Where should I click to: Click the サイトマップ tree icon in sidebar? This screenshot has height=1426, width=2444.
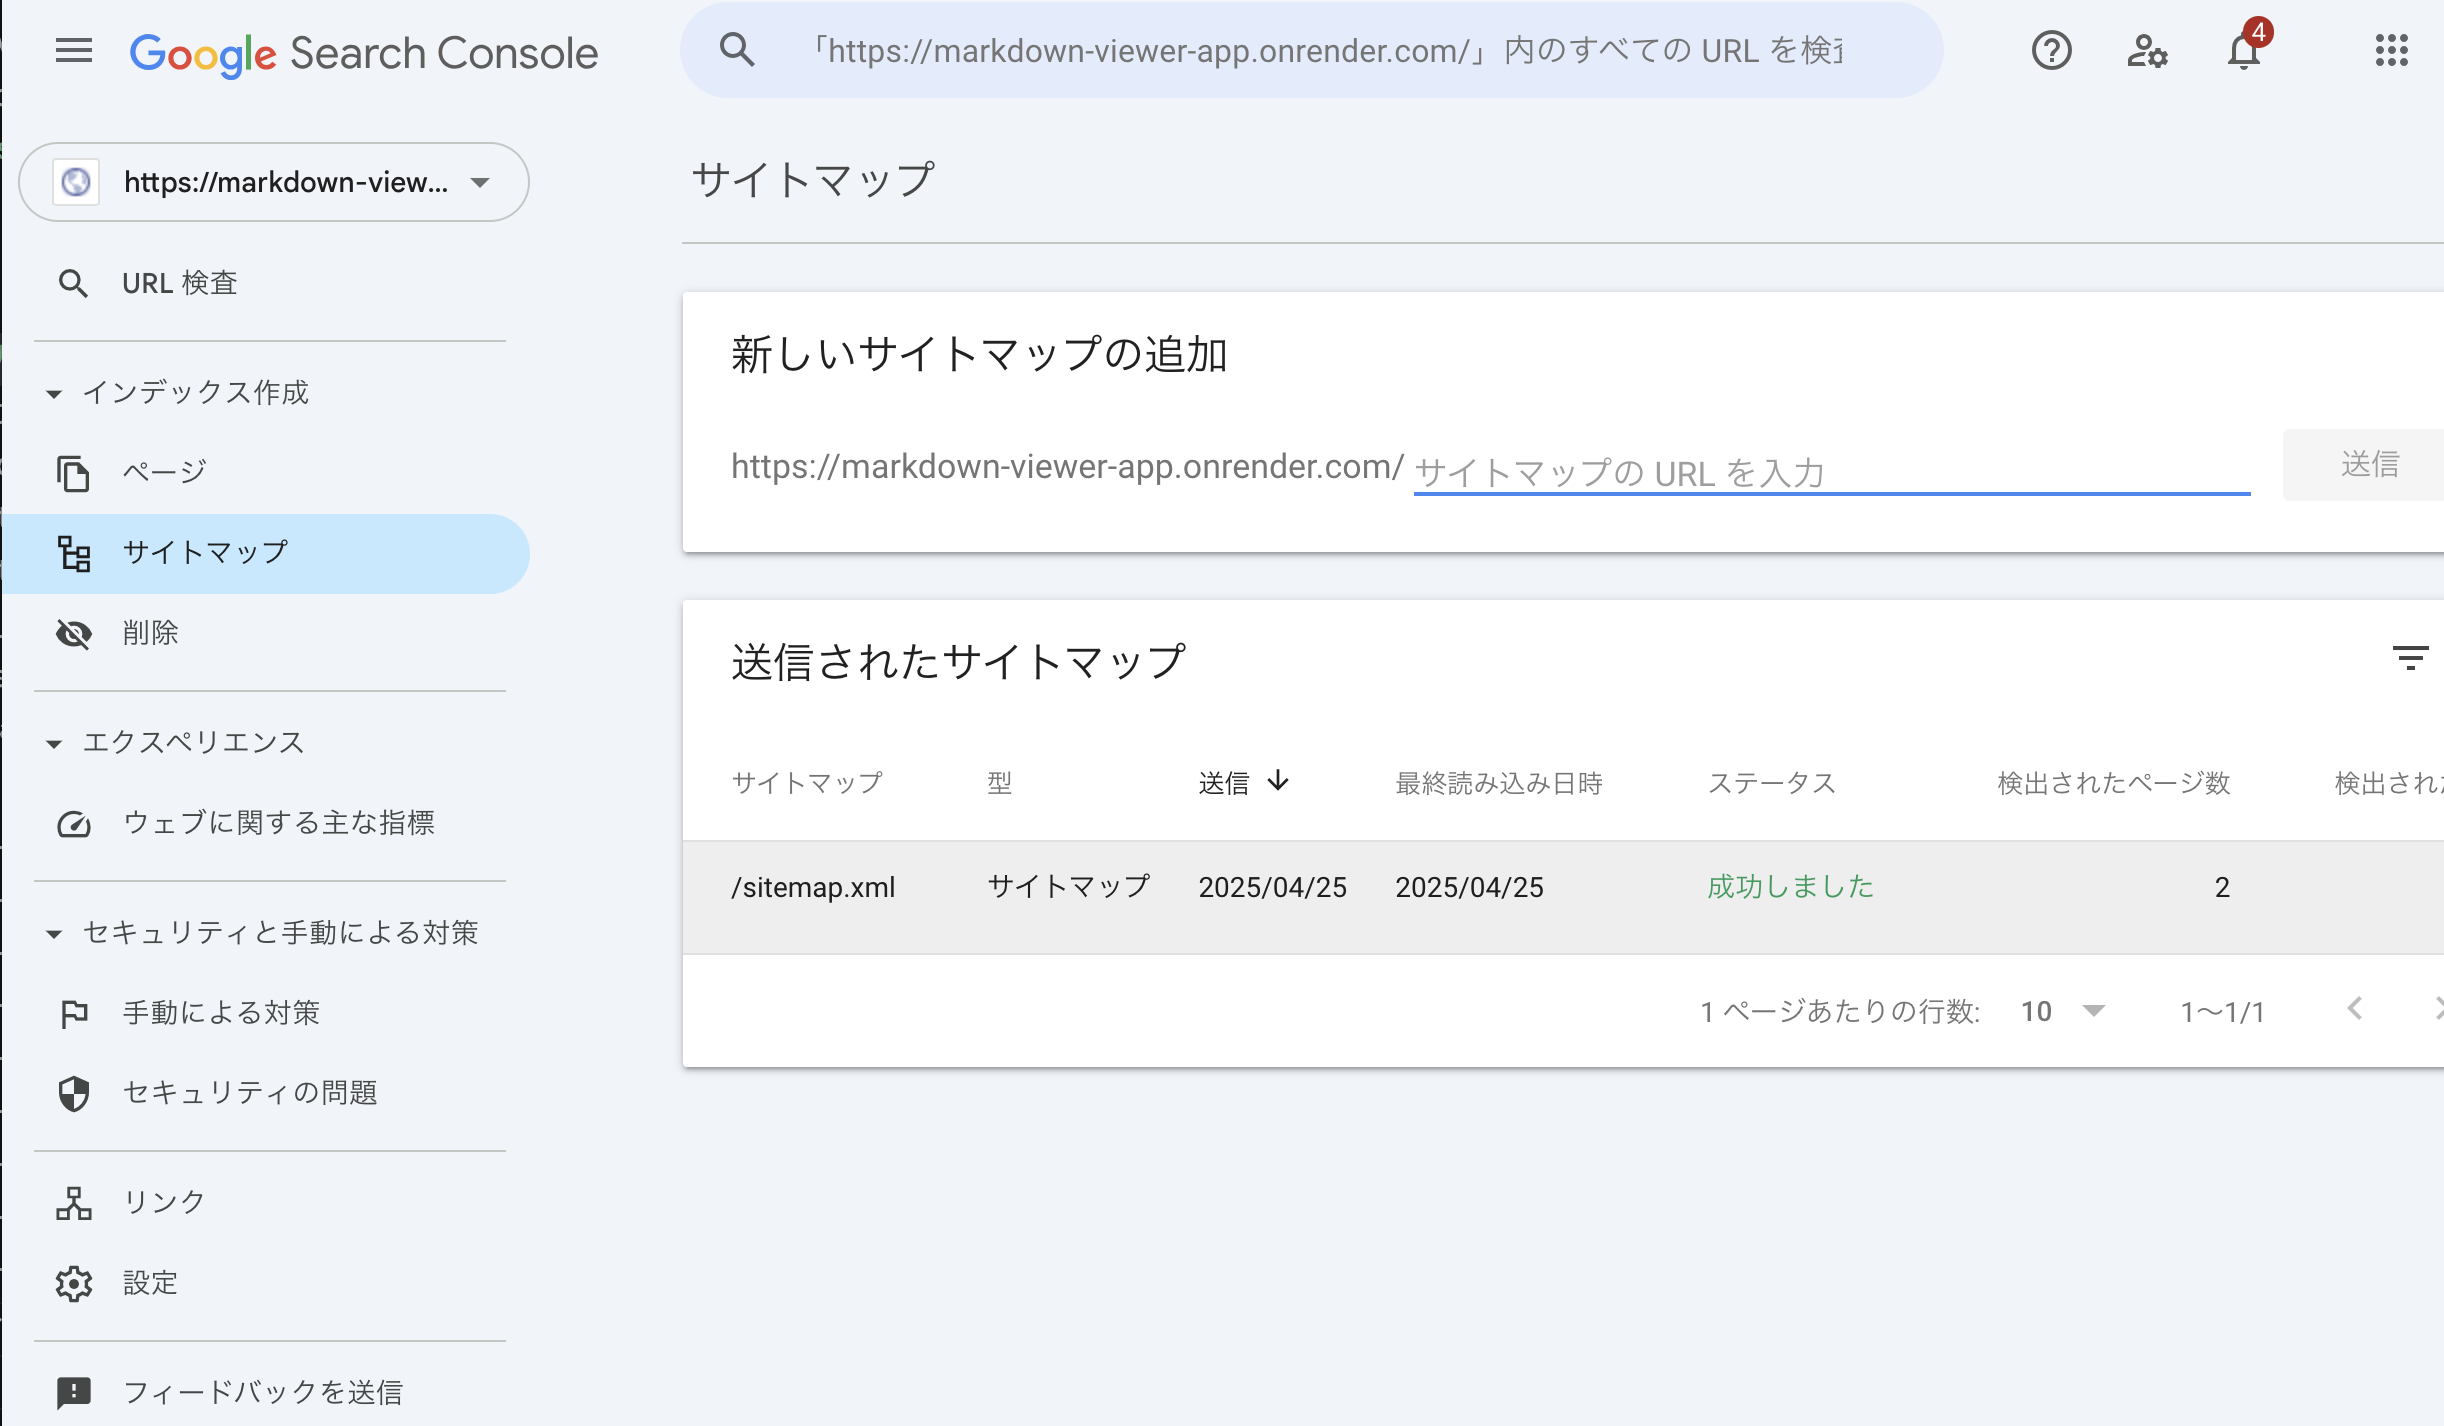click(74, 553)
